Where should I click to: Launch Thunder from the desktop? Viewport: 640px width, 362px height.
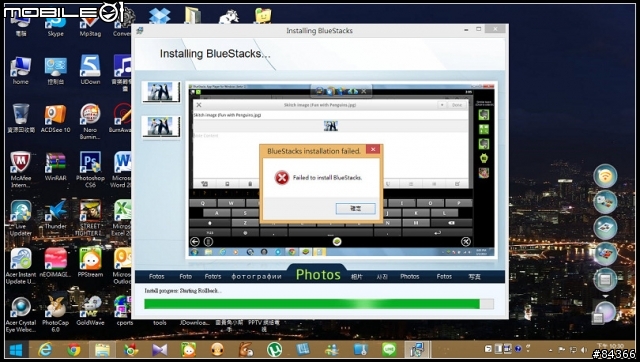coord(56,215)
